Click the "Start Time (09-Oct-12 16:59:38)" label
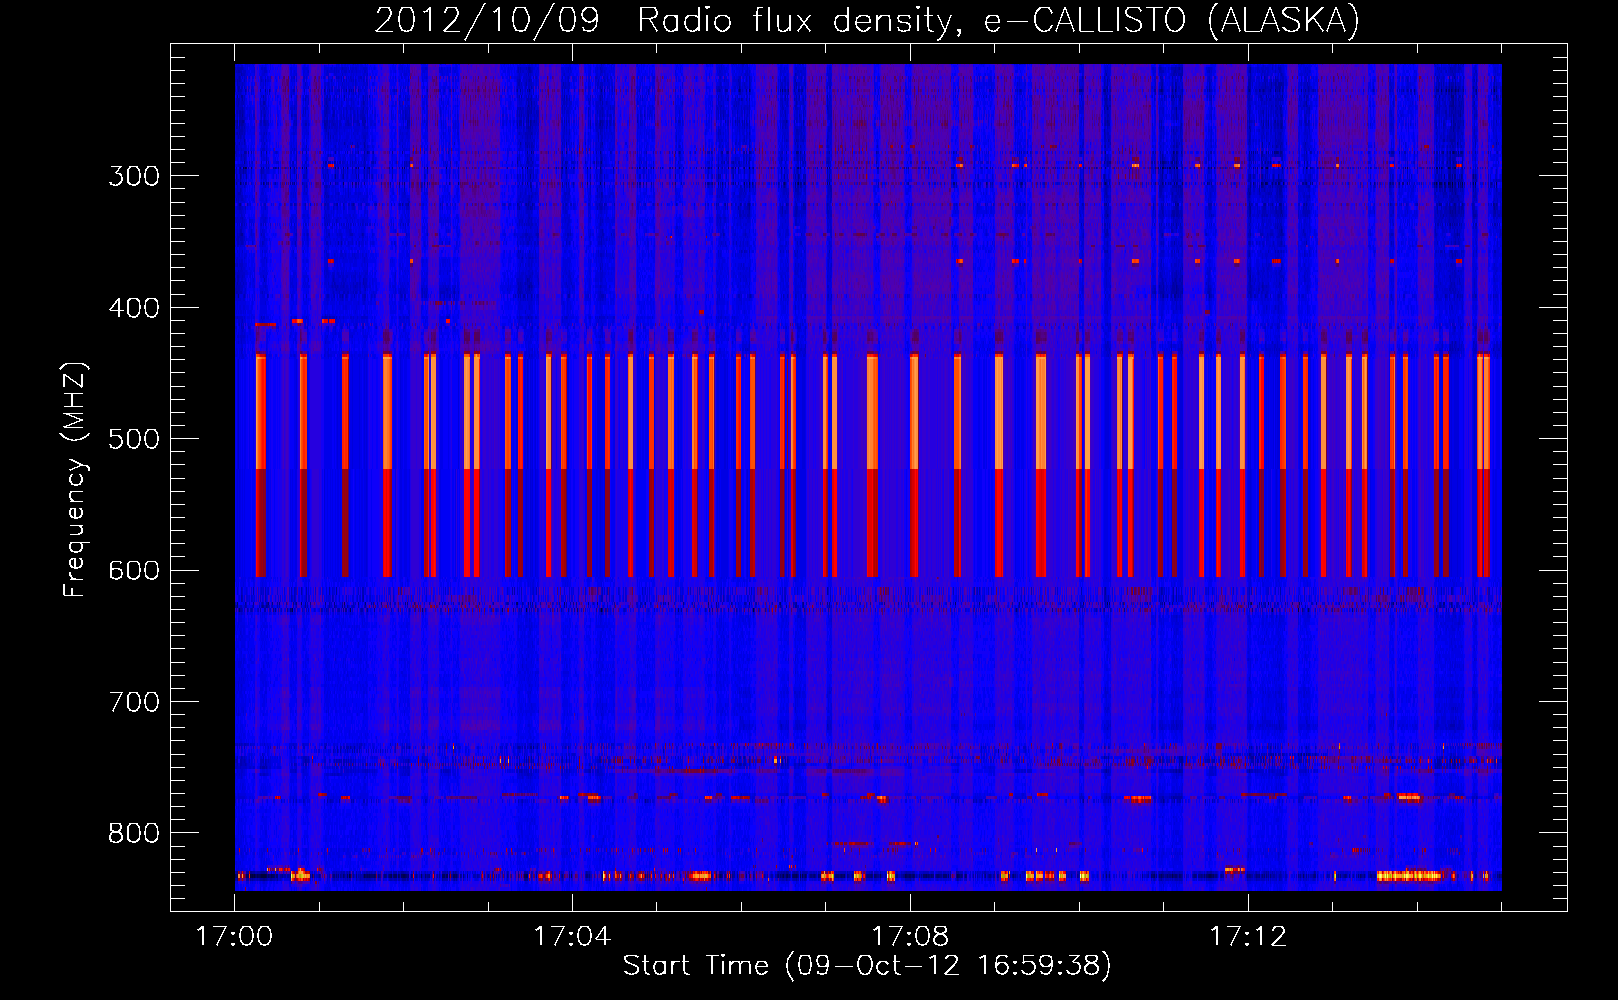The width and height of the screenshot is (1618, 1000). [x=867, y=965]
